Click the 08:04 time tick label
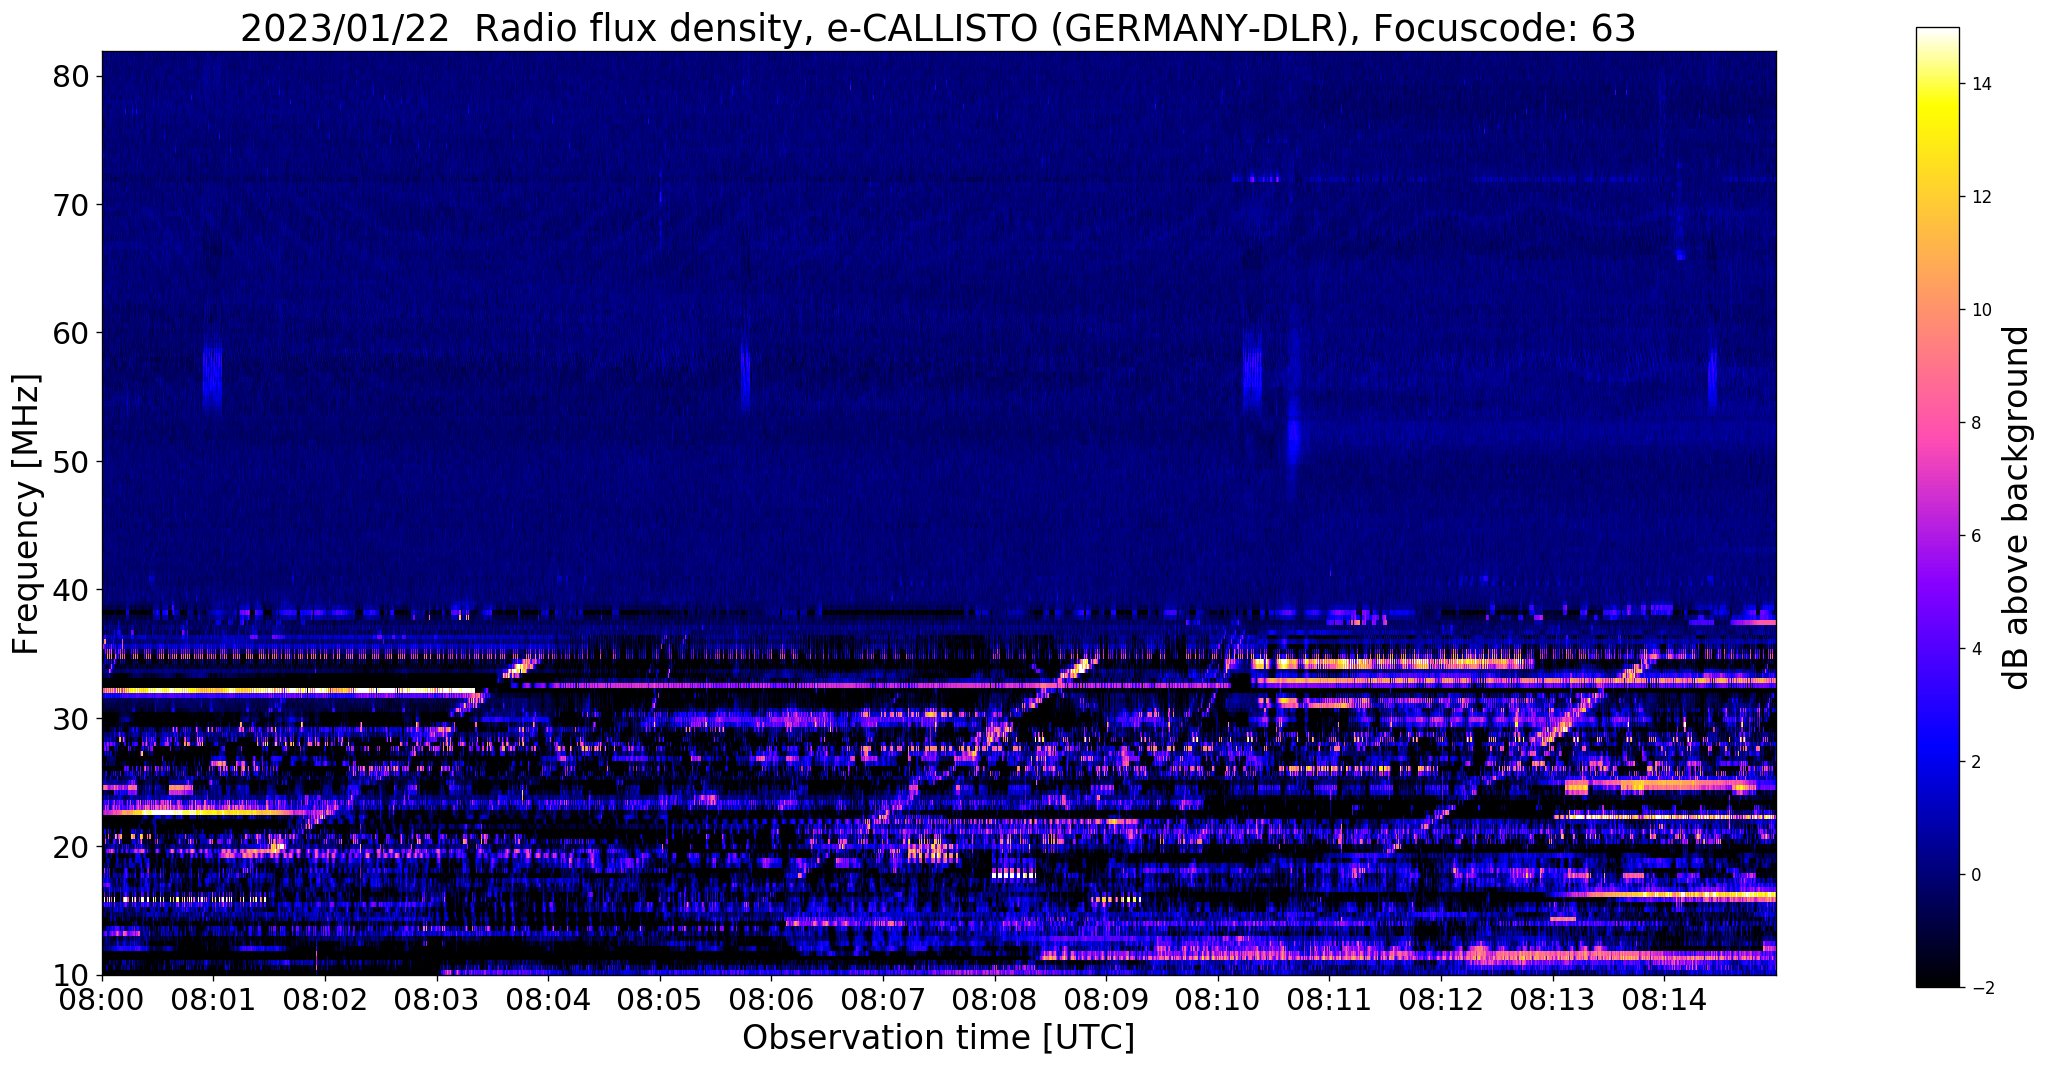This screenshot has height=1067, width=2047. tap(548, 998)
